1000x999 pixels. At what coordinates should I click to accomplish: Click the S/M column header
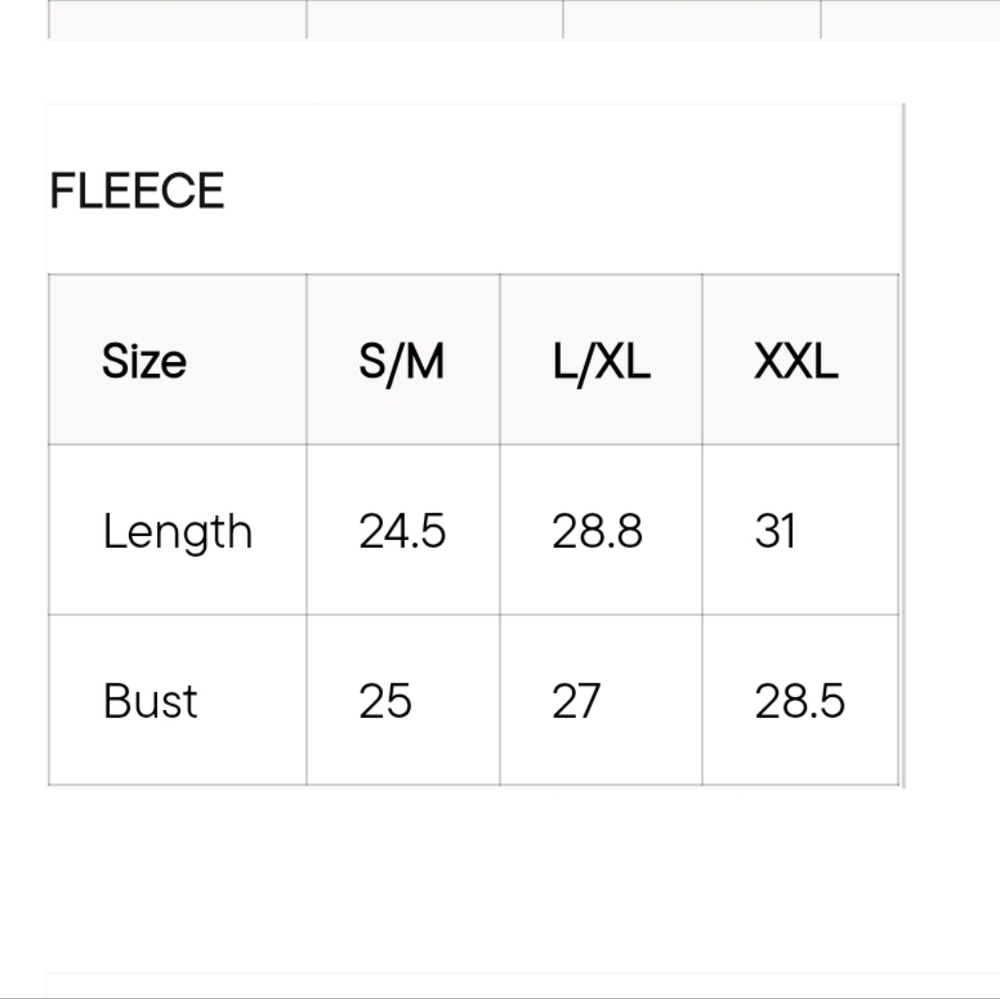(x=403, y=360)
